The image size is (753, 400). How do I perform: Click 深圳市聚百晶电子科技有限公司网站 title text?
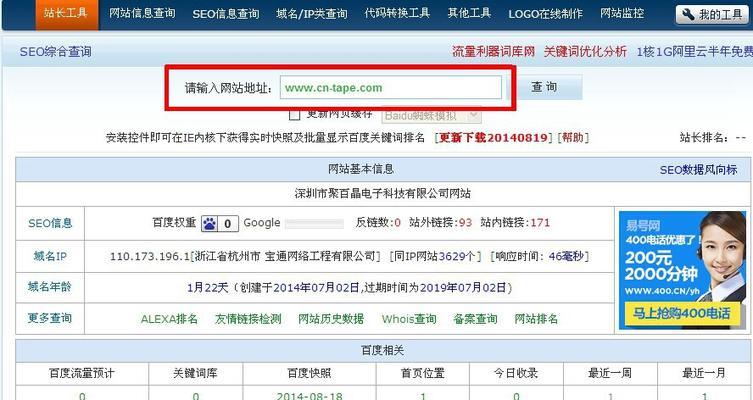382,194
